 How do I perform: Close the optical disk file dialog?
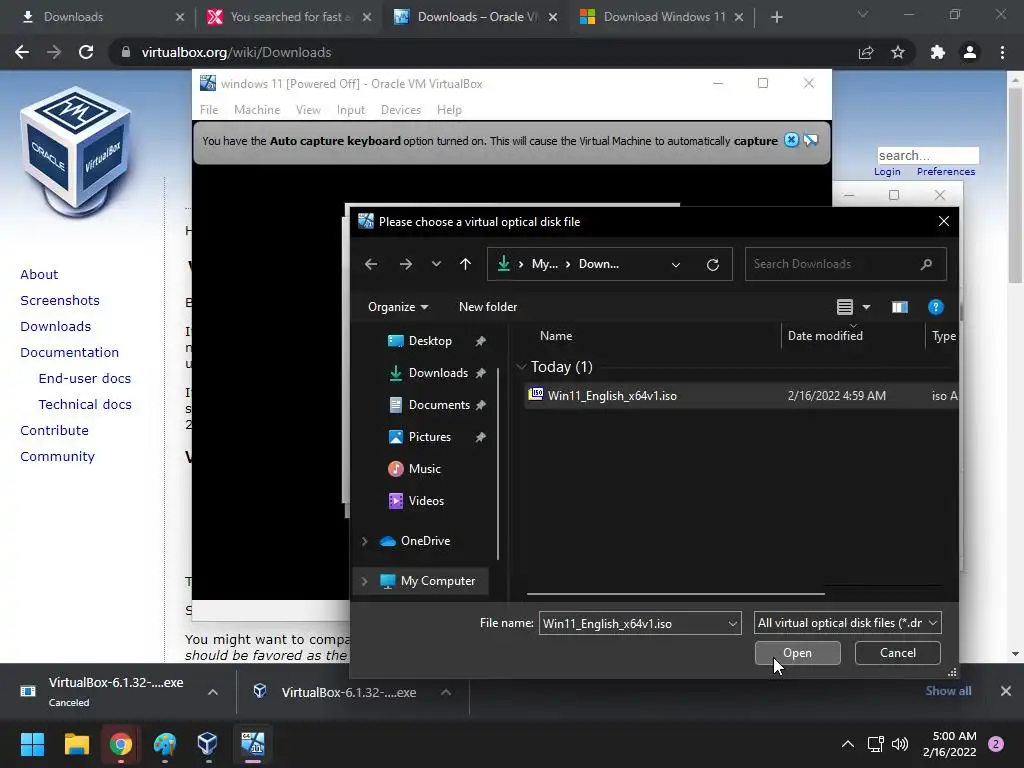944,221
